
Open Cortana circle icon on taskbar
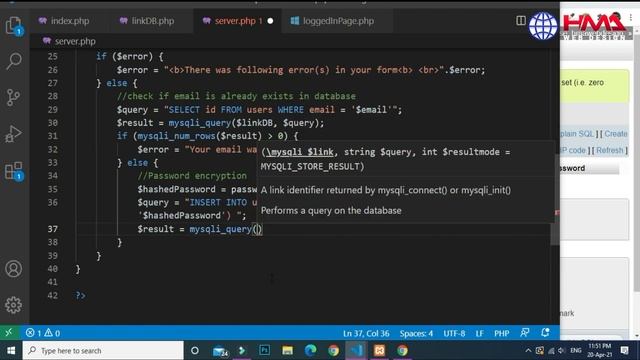pos(195,350)
